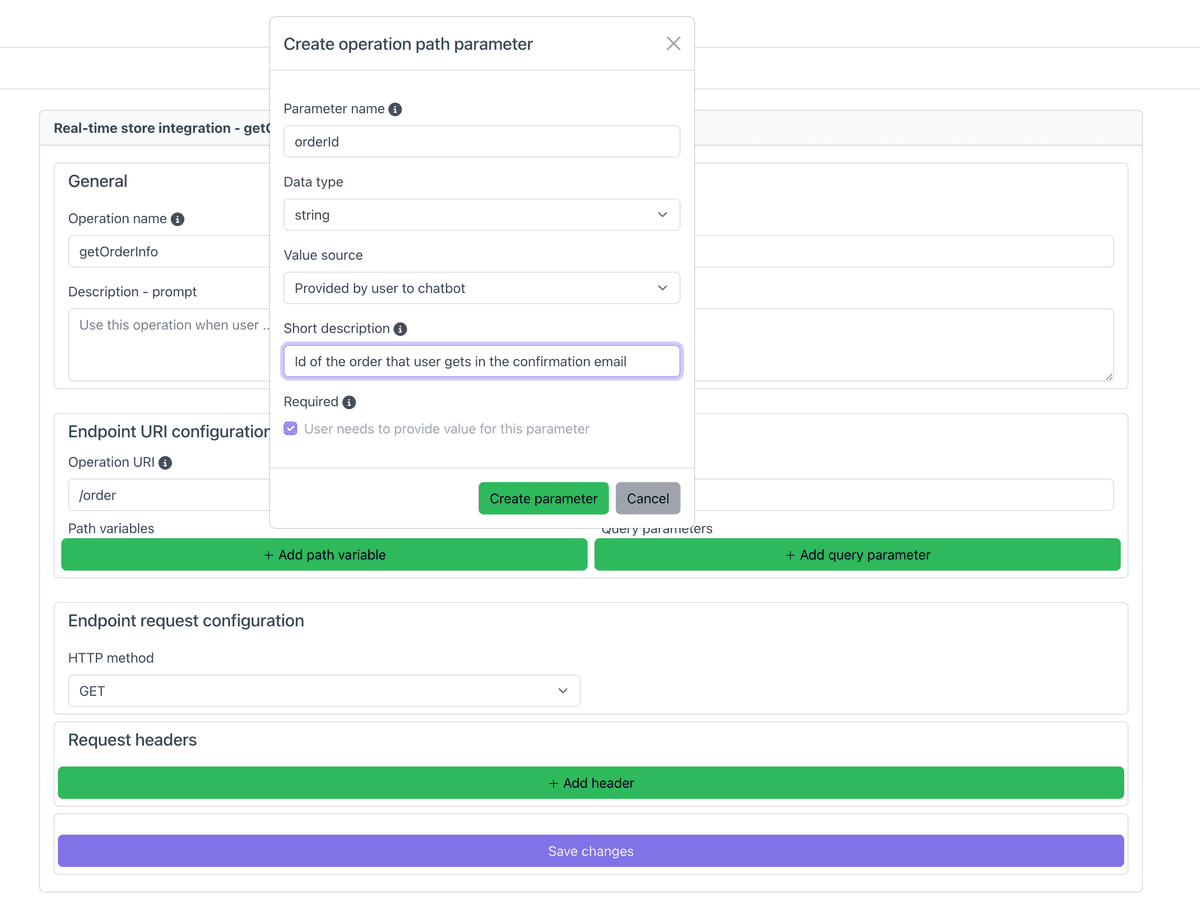
Task: Click the Parameter name field containing orderId
Action: coord(481,141)
